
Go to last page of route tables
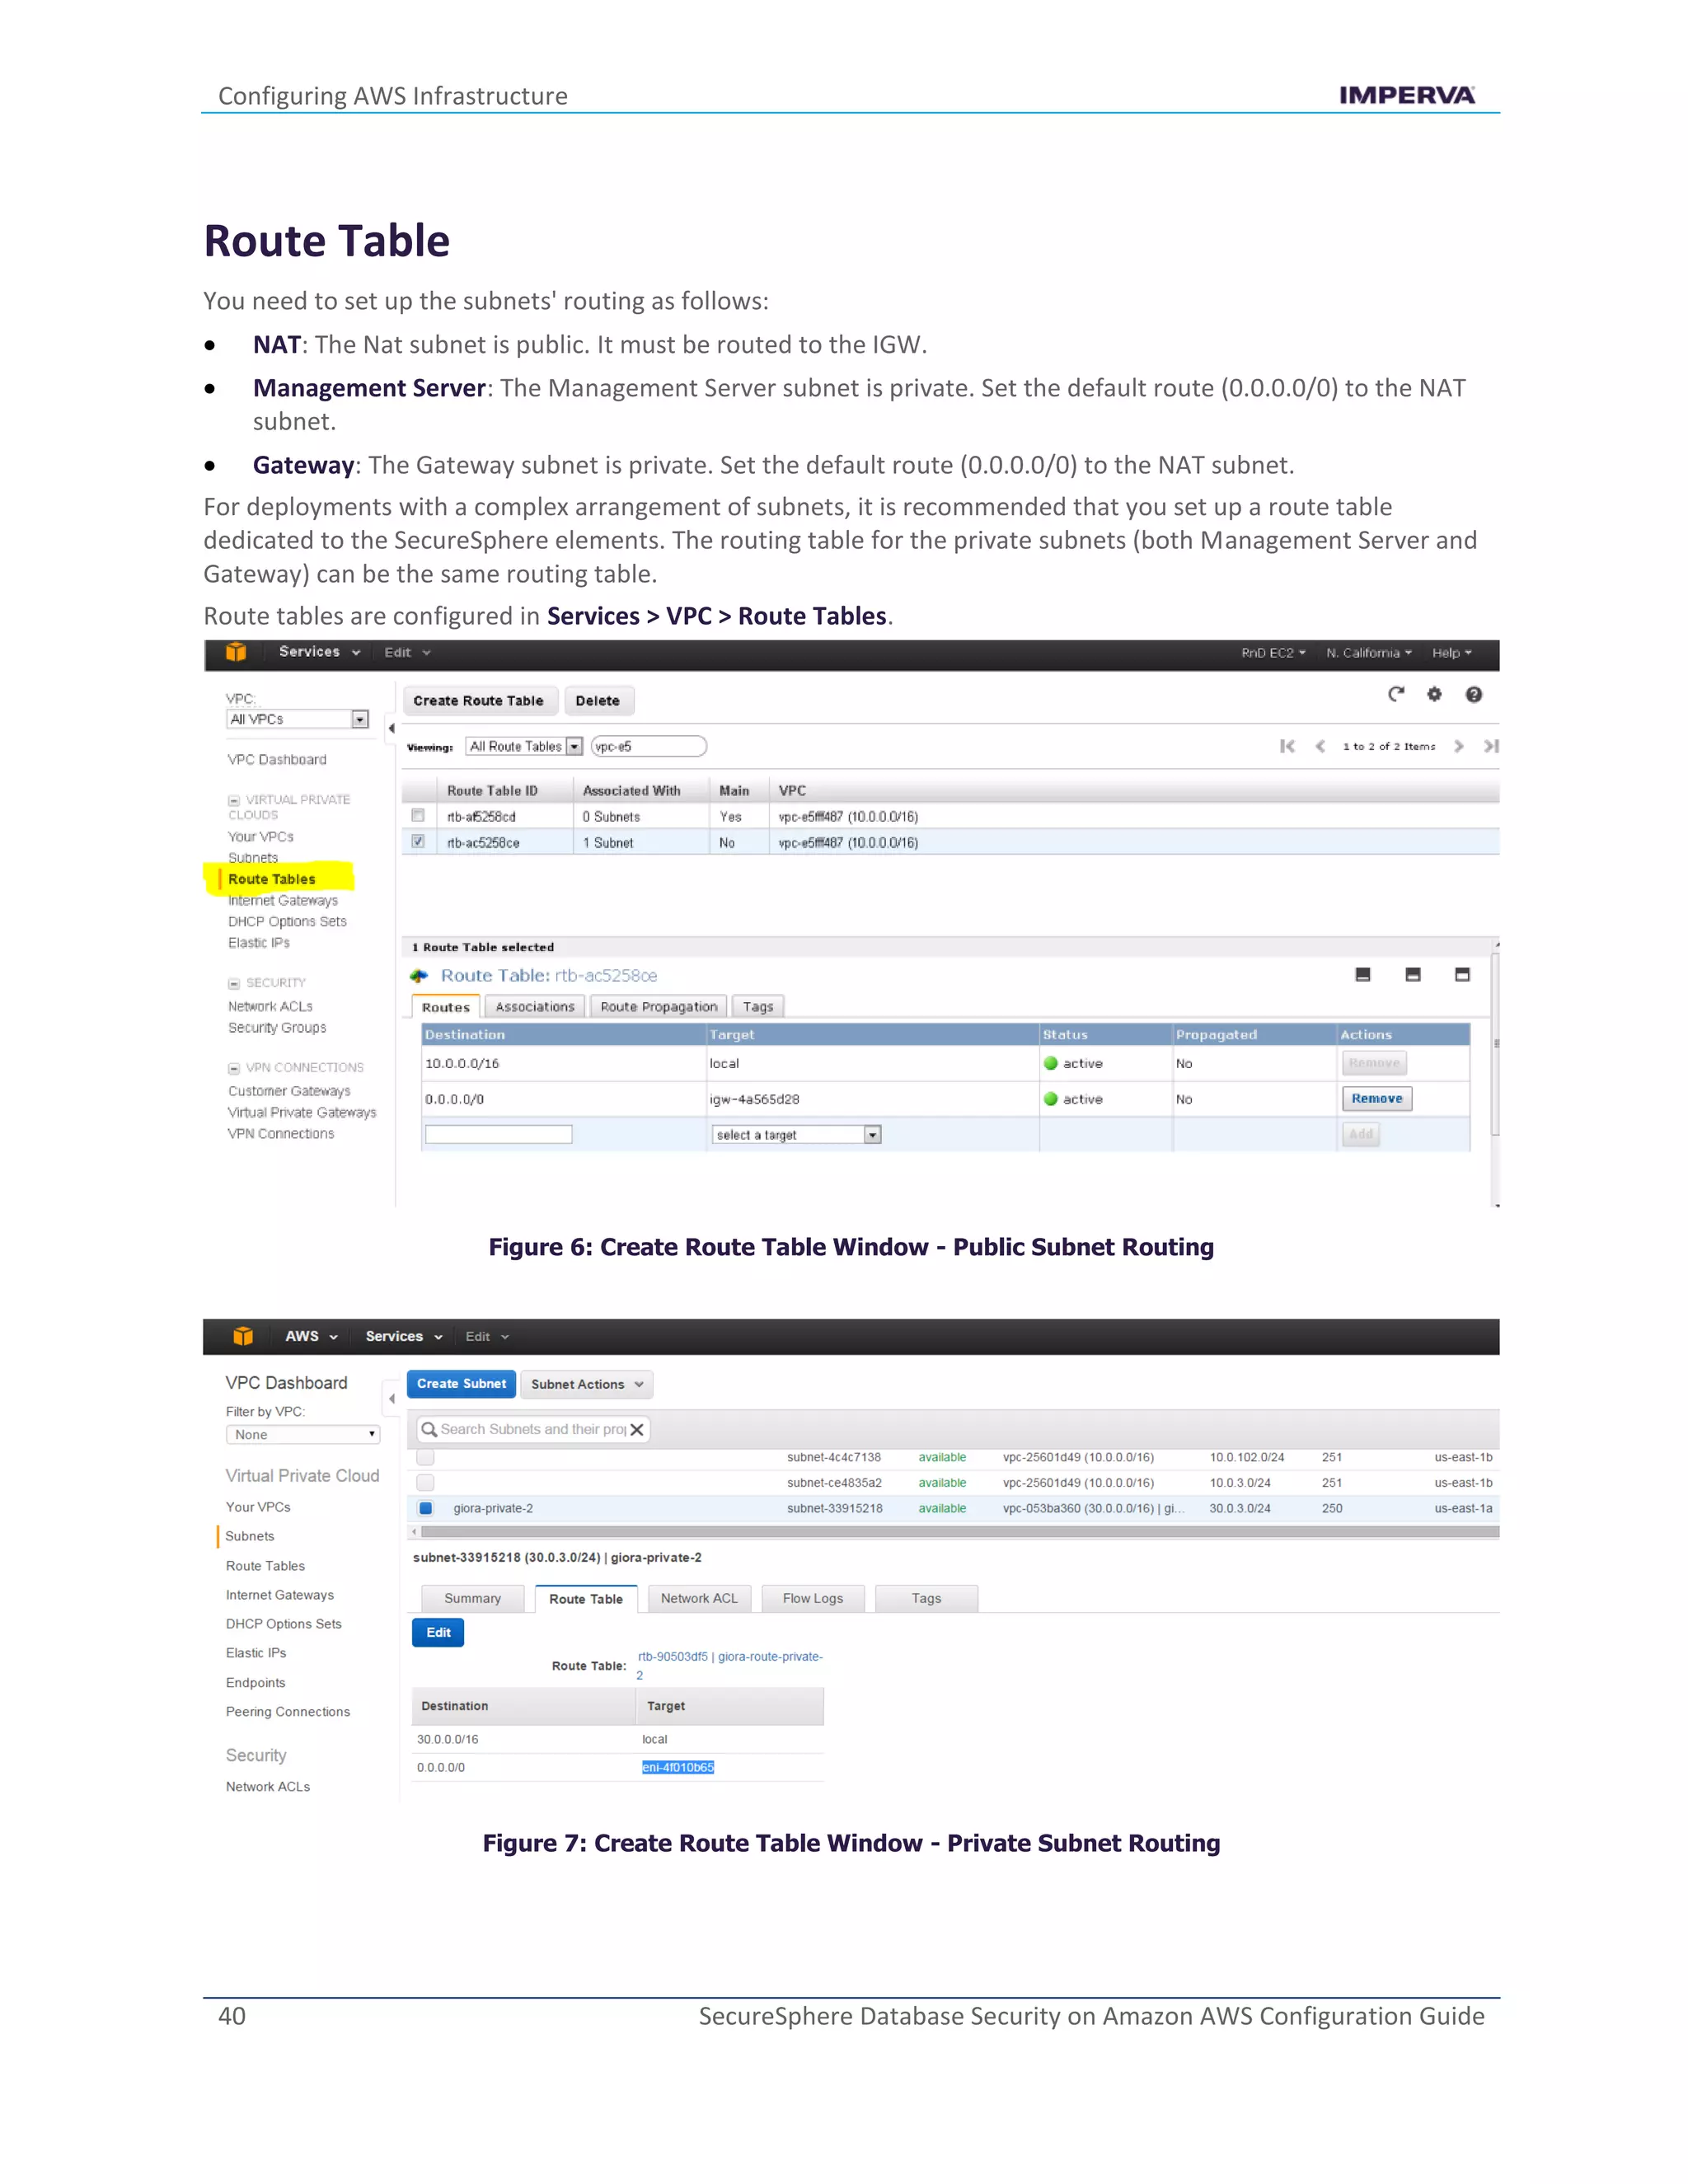pyautogui.click(x=1491, y=746)
